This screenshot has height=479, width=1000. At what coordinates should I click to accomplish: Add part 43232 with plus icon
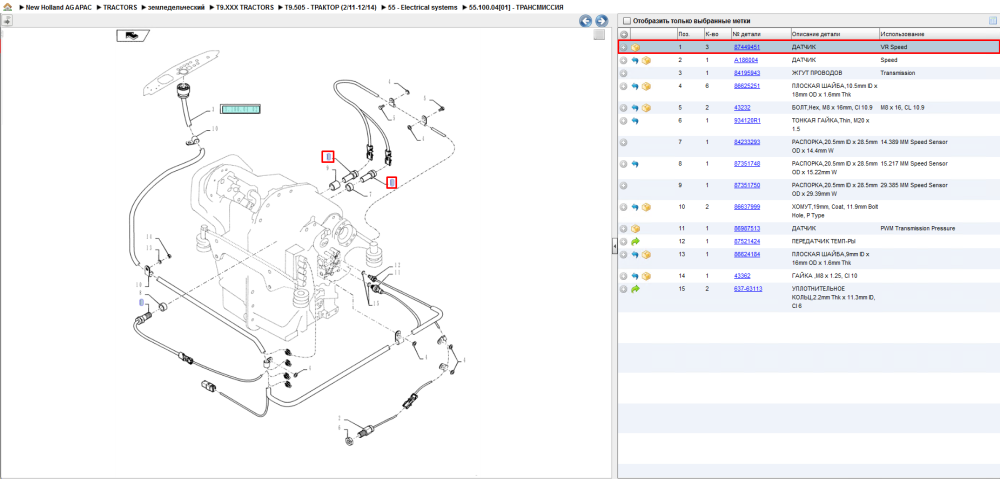tap(624, 107)
